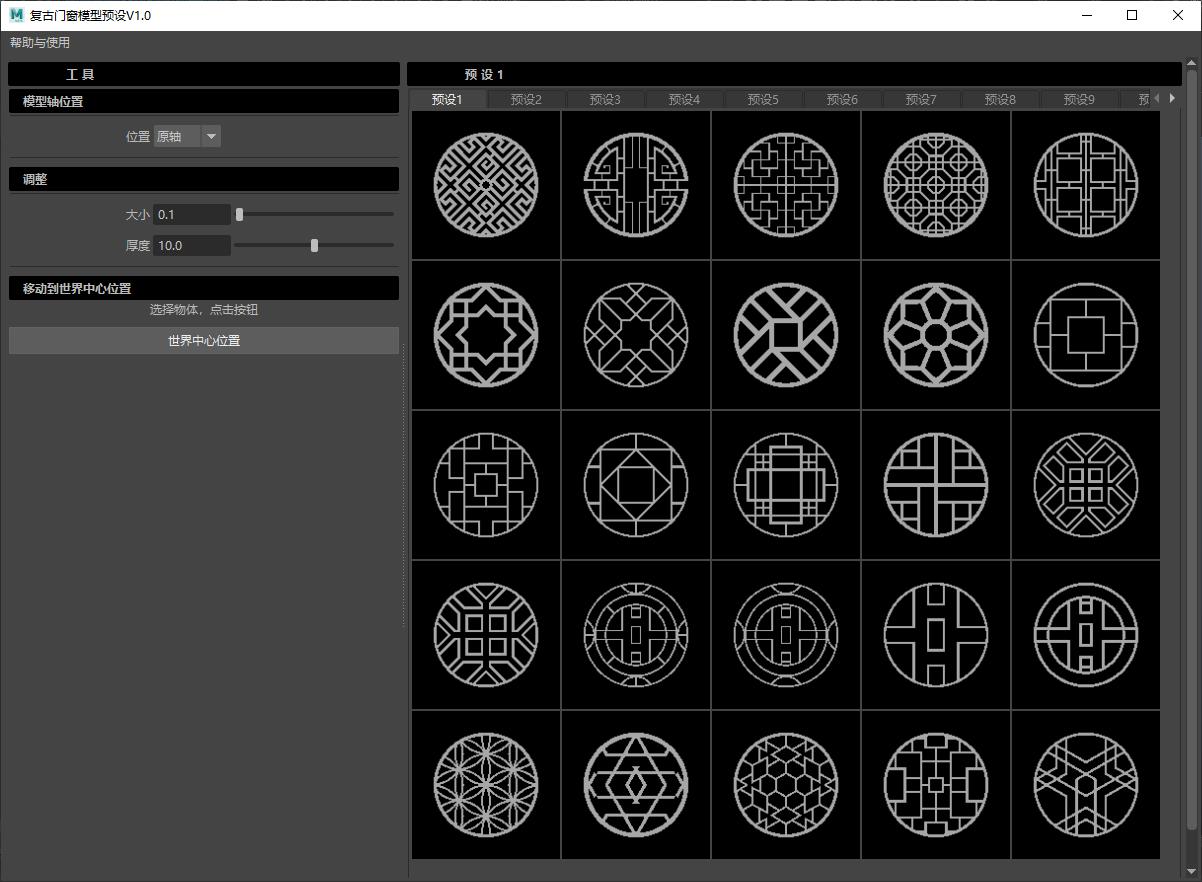The height and width of the screenshot is (882, 1202).
Task: Click the 厚度 slider handle
Action: click(314, 245)
